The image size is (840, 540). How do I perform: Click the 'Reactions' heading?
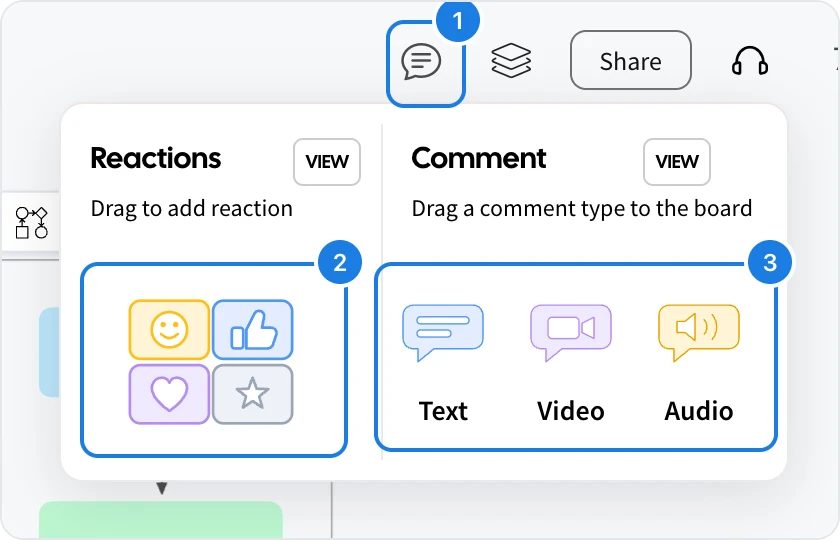click(155, 158)
